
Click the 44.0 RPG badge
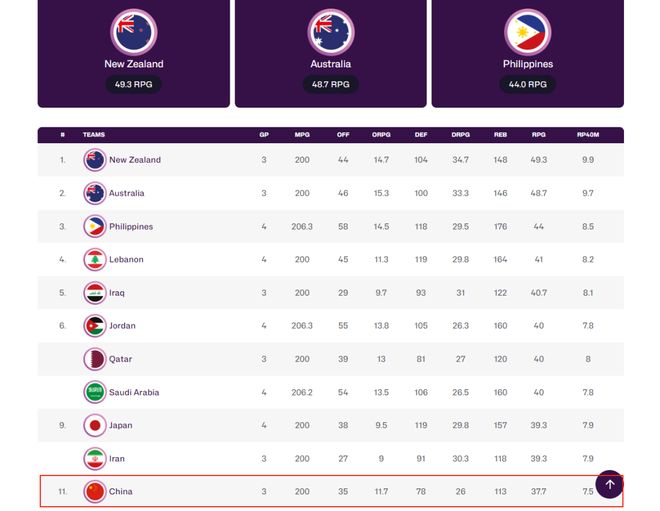[x=527, y=84]
